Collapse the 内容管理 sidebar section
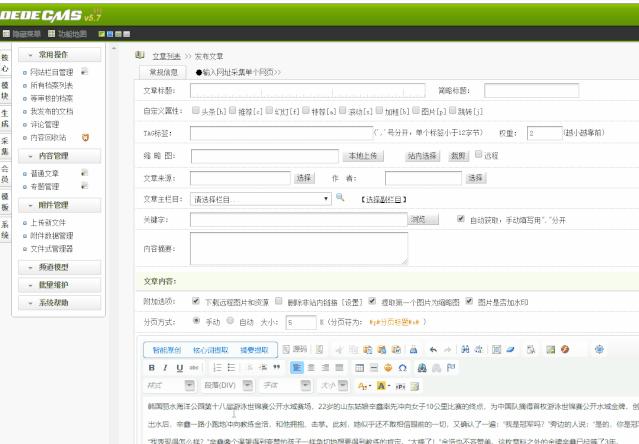The height and width of the screenshot is (444, 639). point(59,156)
